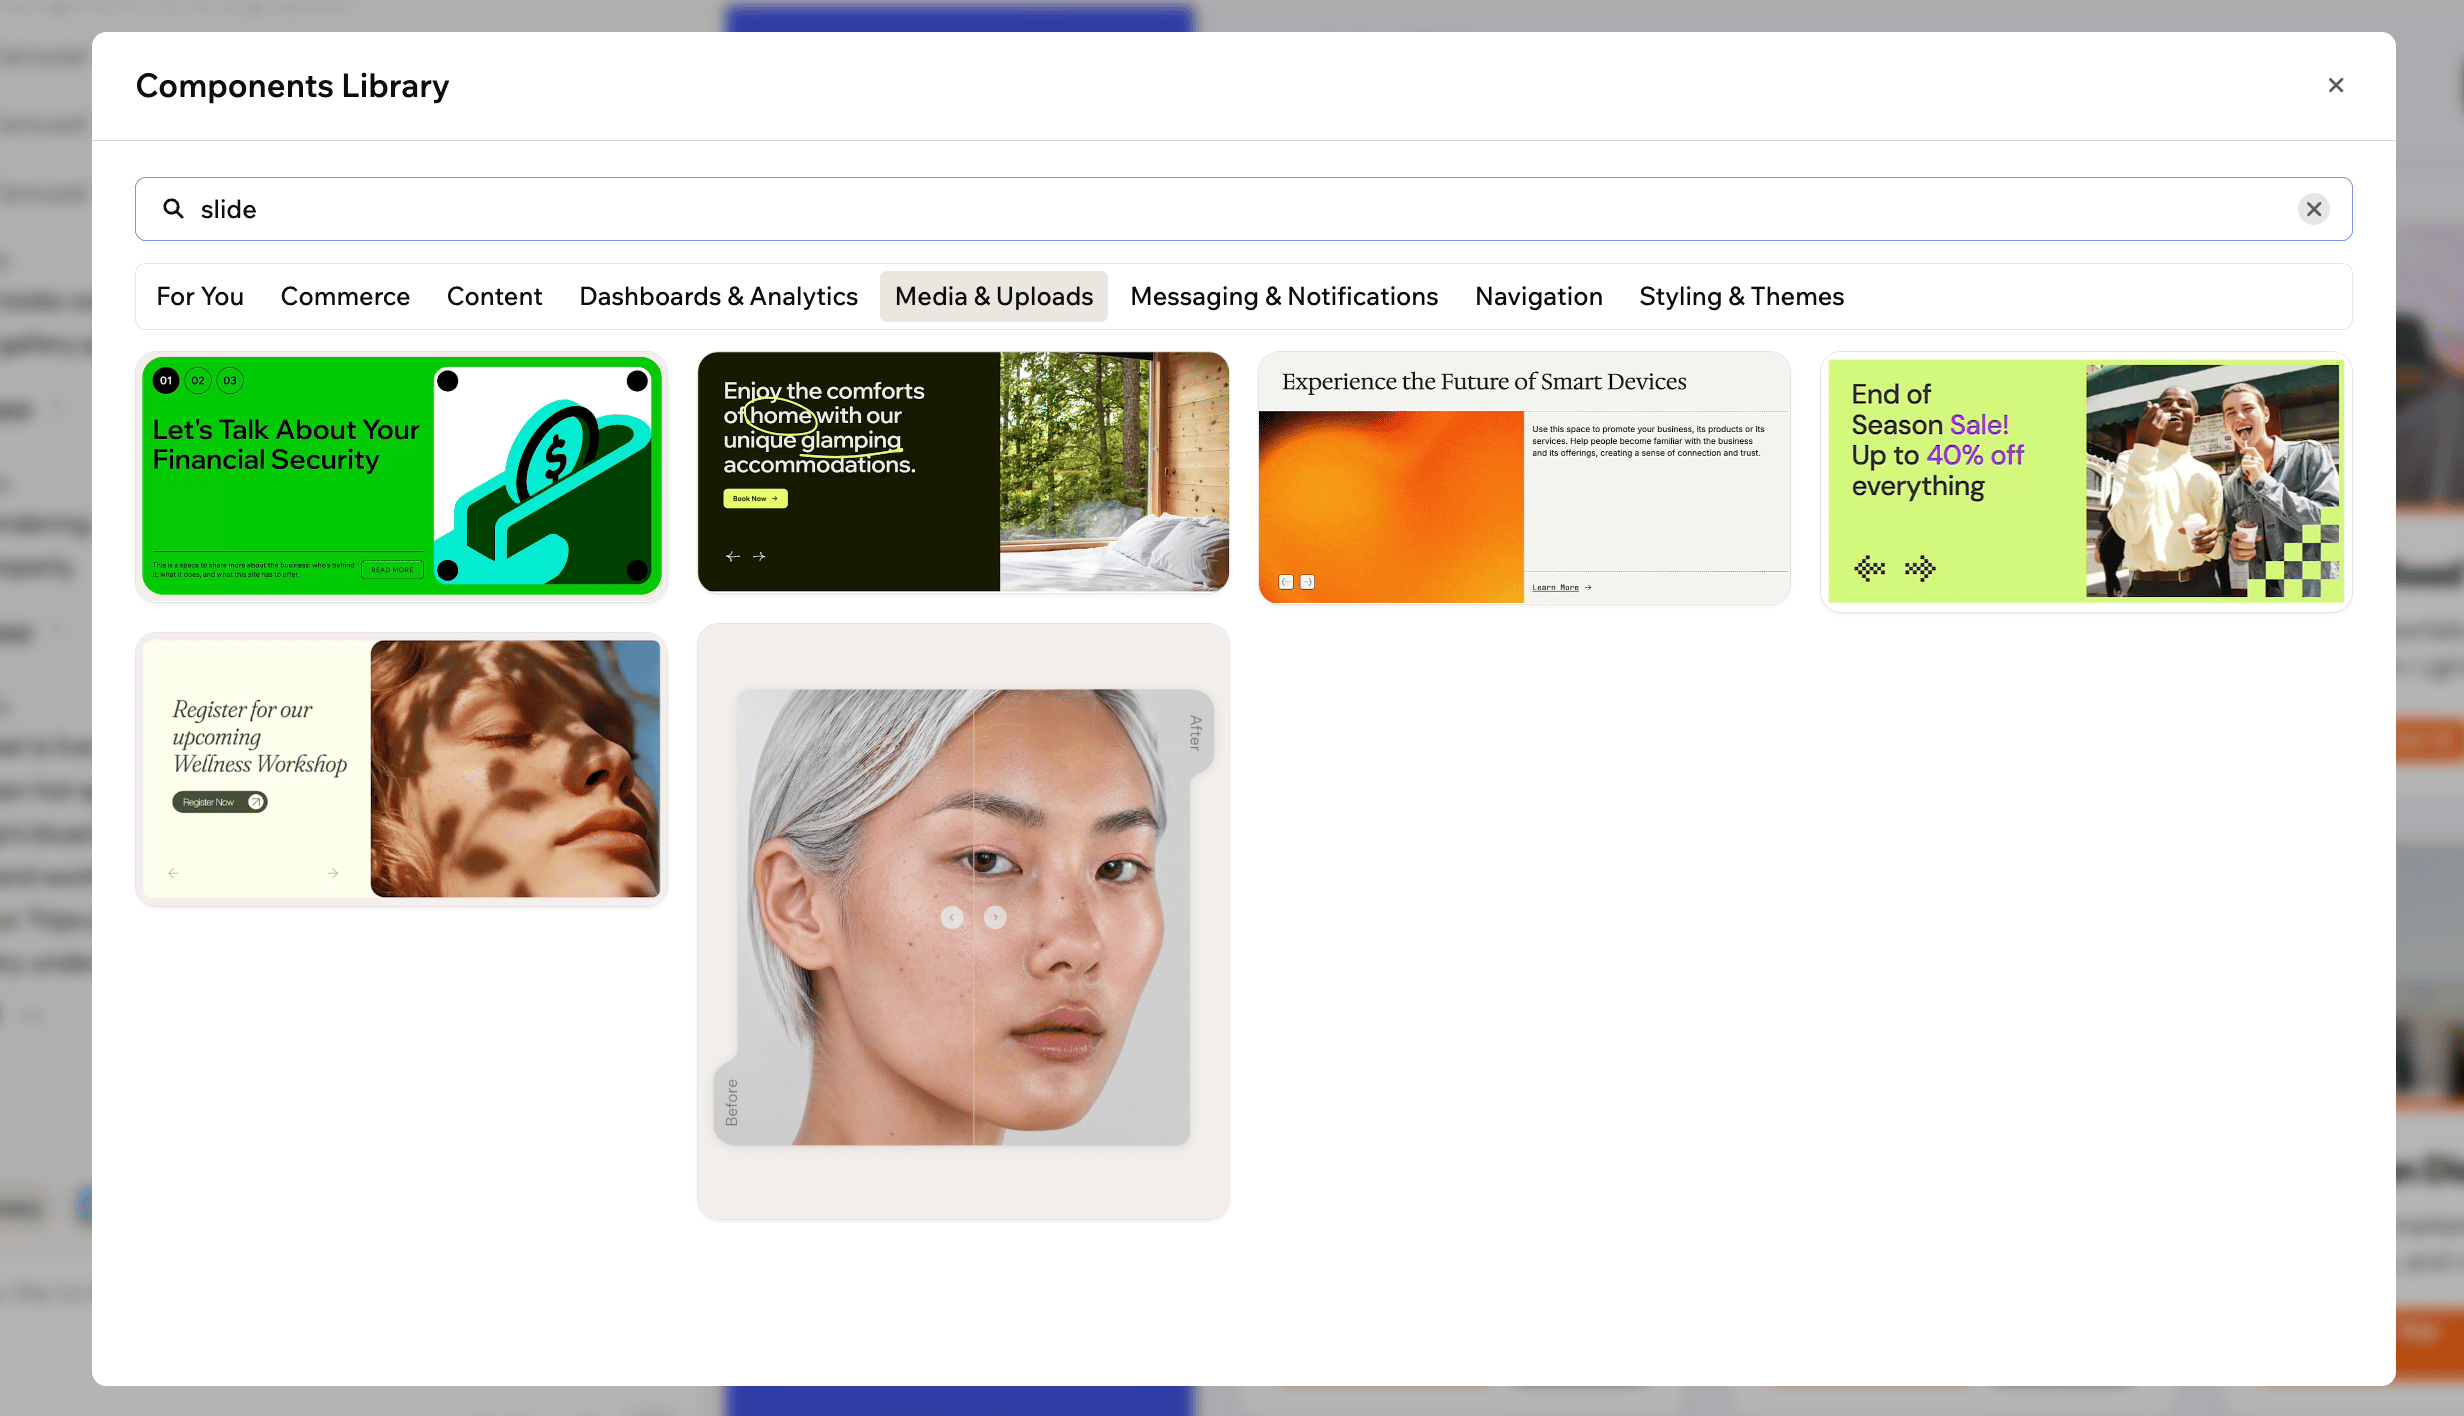This screenshot has height=1416, width=2464.
Task: Click the After label on comparison image
Action: pyautogui.click(x=1195, y=732)
